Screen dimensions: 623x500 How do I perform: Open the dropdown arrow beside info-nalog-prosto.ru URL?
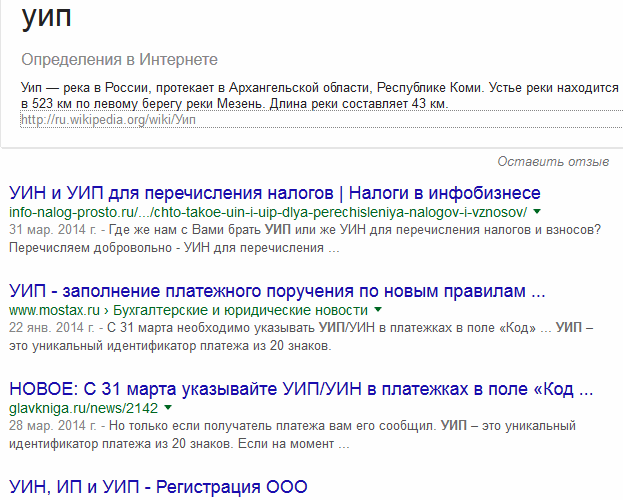537,212
